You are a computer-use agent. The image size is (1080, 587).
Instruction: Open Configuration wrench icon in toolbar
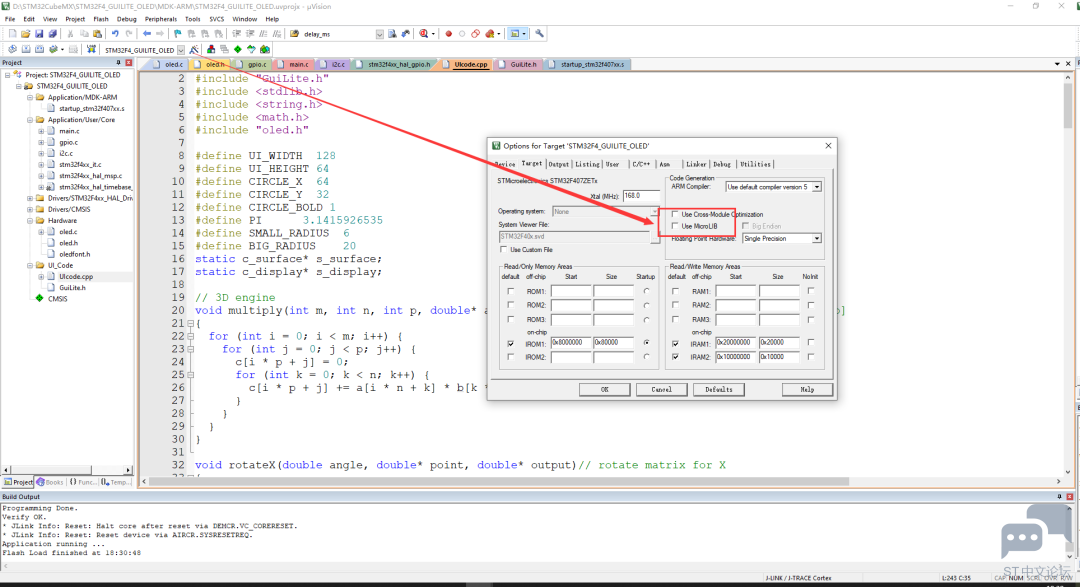[539, 34]
